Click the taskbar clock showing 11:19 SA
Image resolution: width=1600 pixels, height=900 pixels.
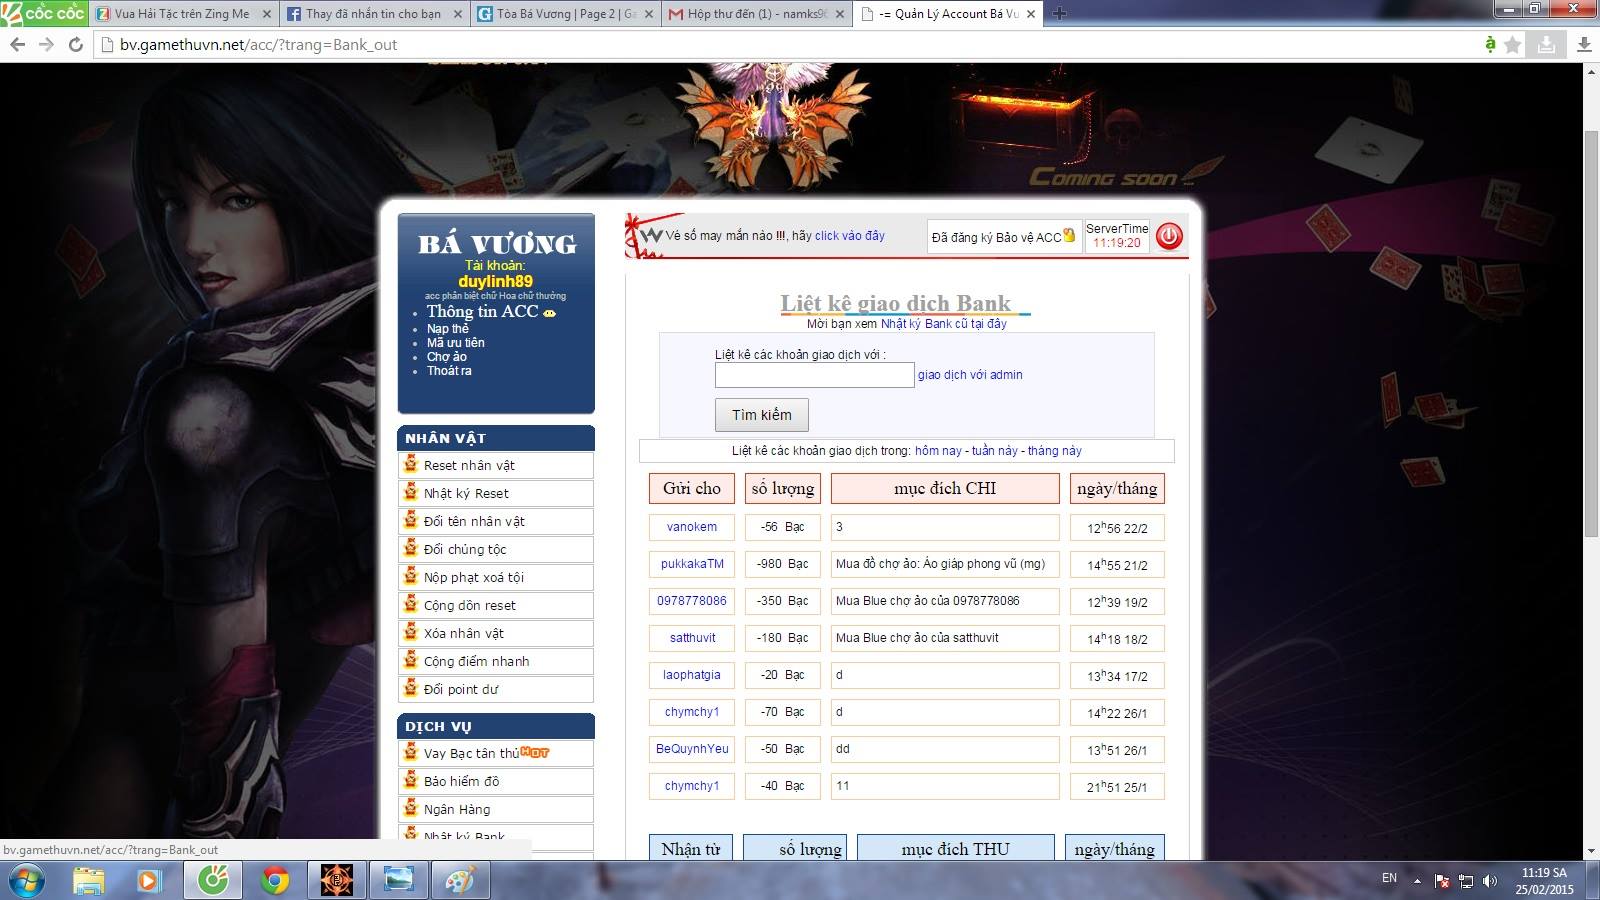(1544, 881)
